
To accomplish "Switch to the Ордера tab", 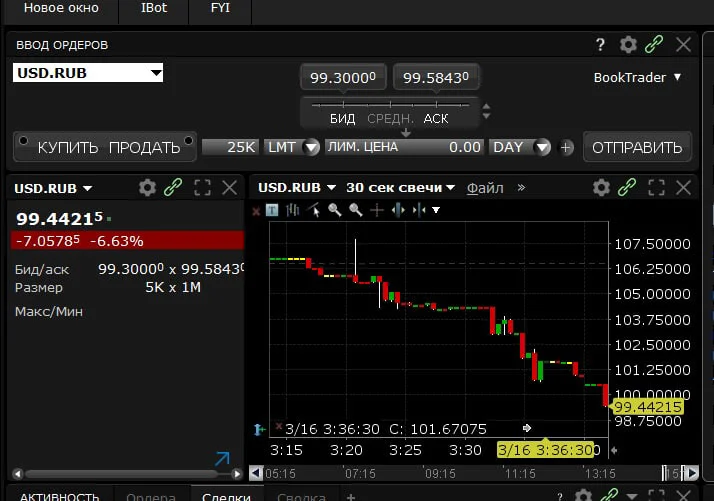I will coord(151,496).
